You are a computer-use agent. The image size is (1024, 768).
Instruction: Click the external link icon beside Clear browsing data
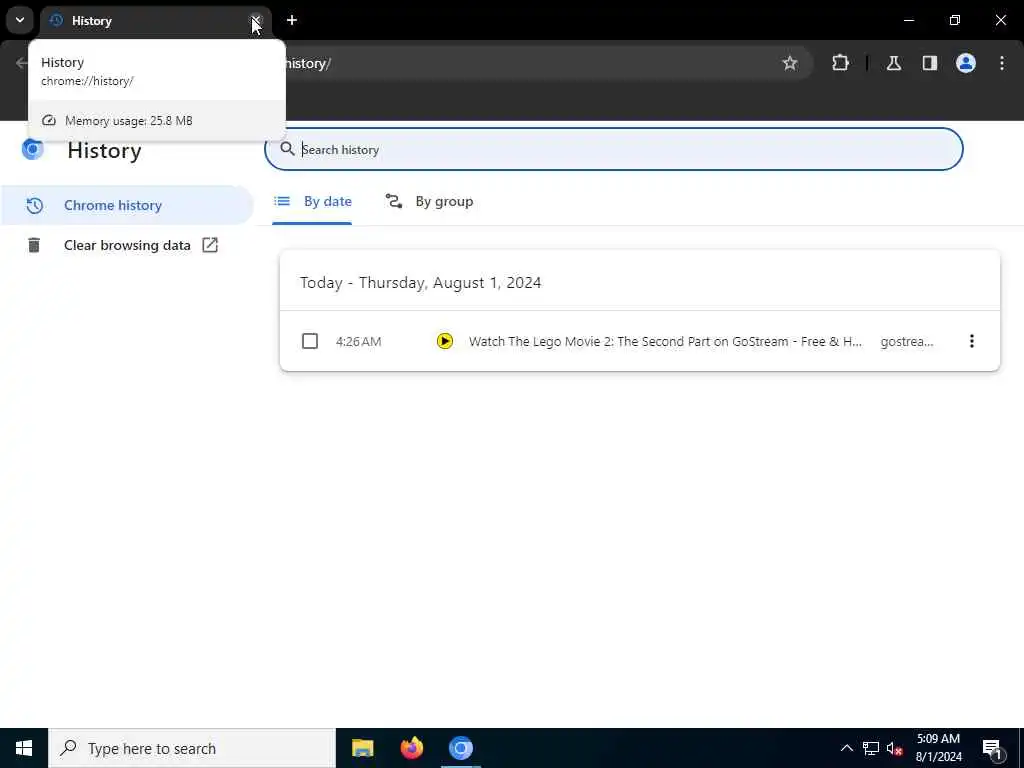point(210,245)
